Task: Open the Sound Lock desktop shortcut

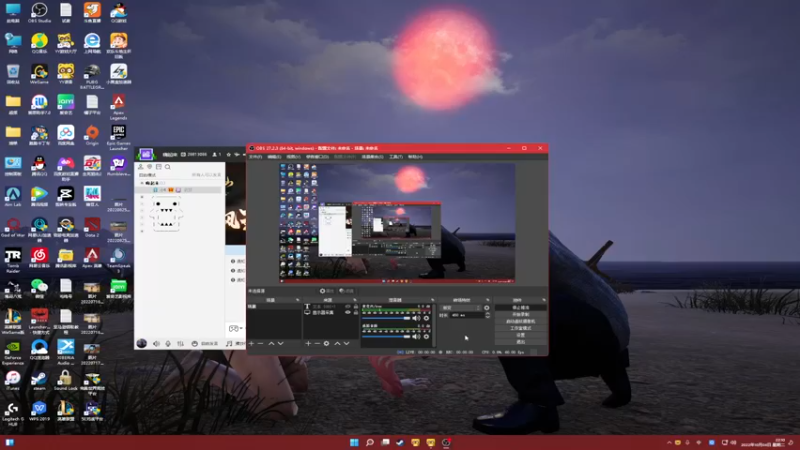Action: (65, 381)
